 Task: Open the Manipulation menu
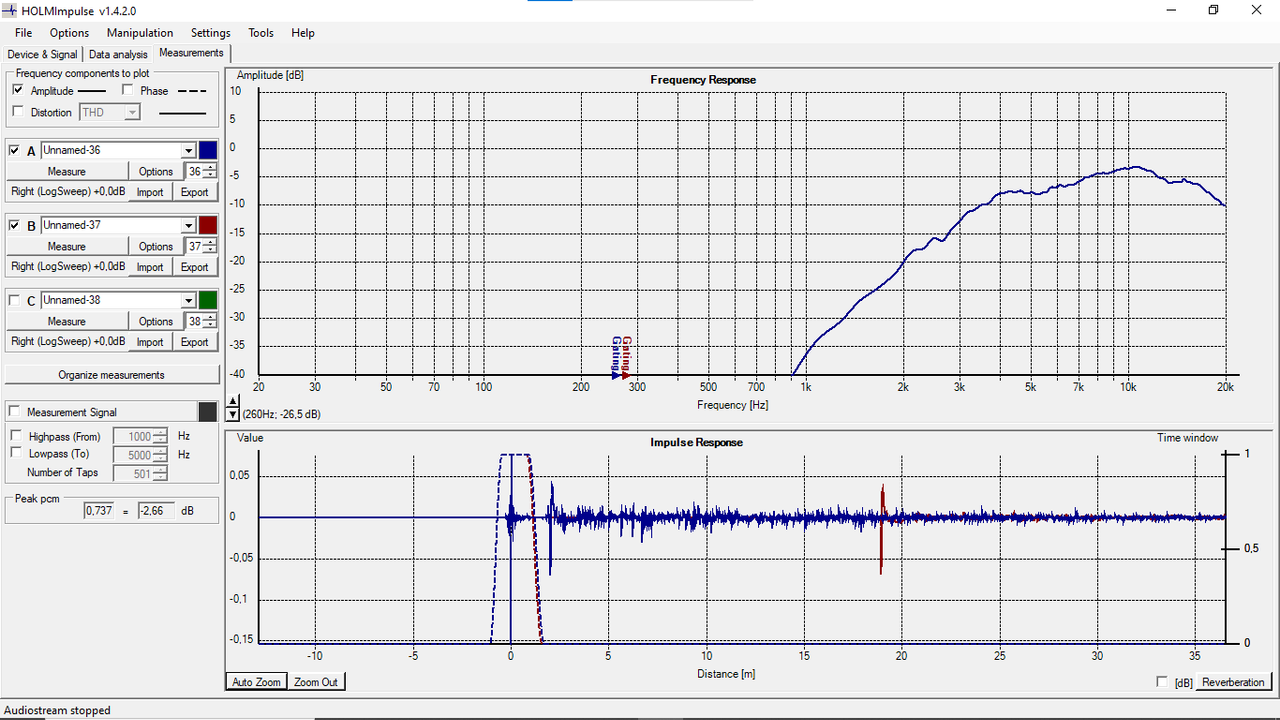[140, 33]
